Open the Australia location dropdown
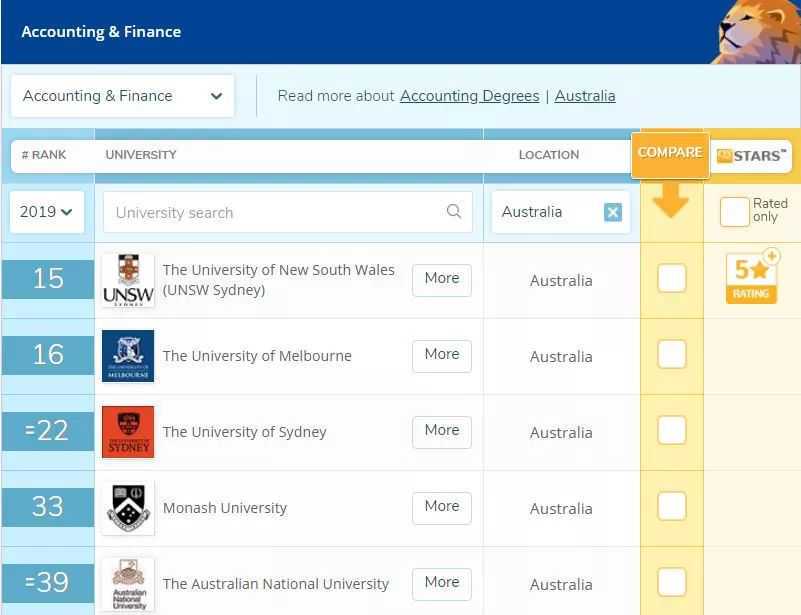This screenshot has height=615, width=801. pos(544,212)
